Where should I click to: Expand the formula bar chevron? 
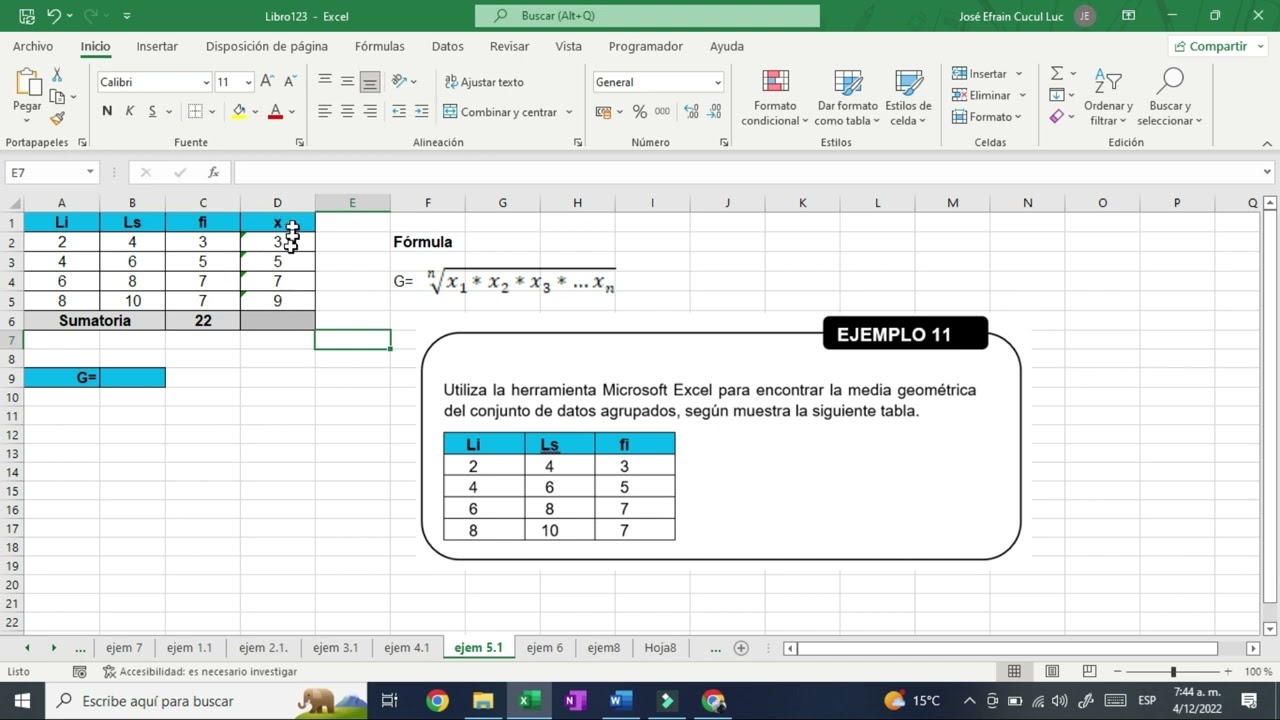1268,172
